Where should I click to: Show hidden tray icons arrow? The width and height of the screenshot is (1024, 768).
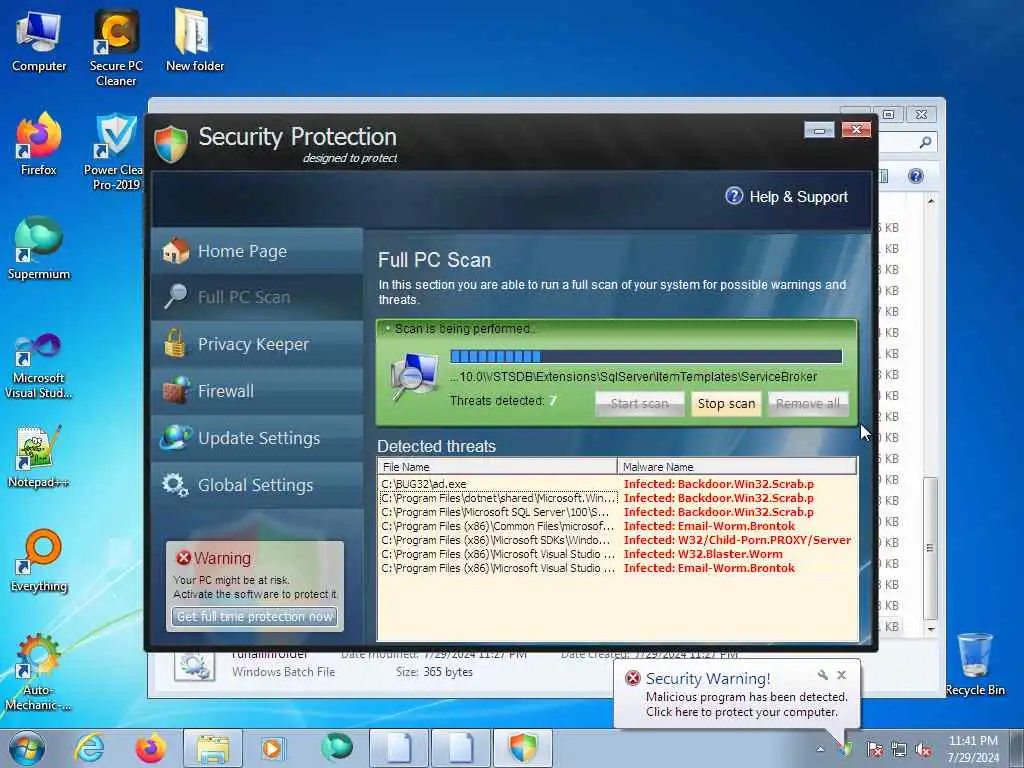820,749
